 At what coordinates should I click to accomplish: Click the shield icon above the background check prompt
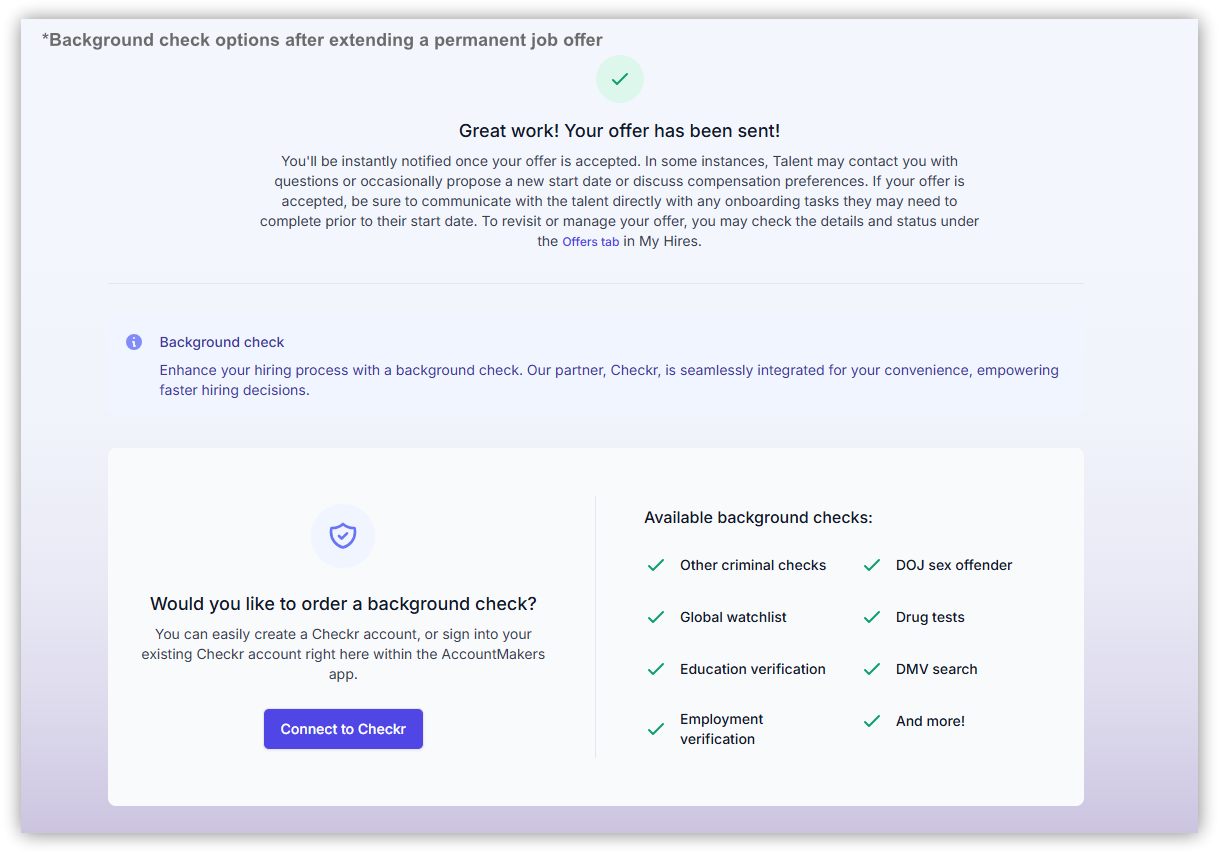pyautogui.click(x=343, y=536)
